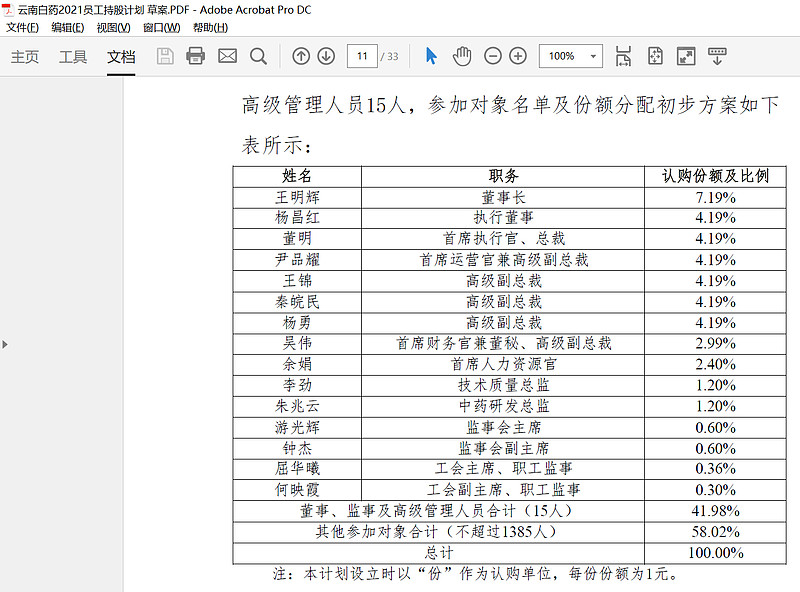Select the 文档 tab

pos(121,57)
